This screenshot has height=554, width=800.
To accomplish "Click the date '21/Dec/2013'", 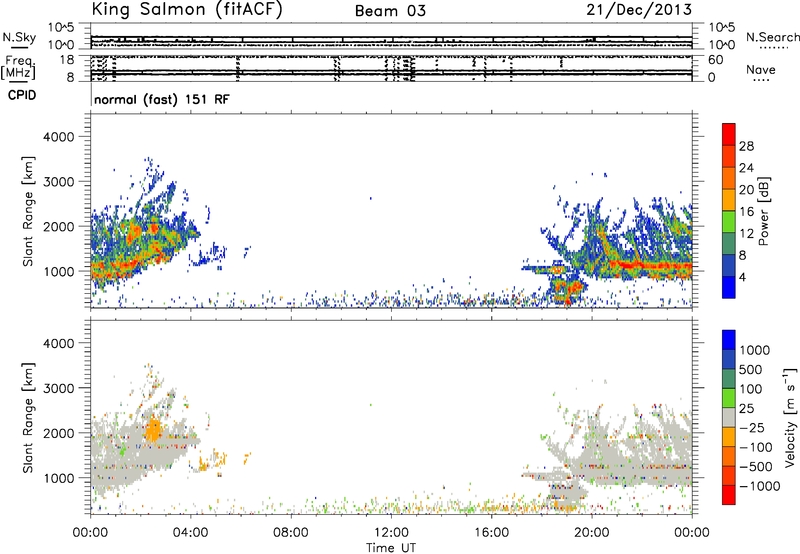I will [x=639, y=9].
